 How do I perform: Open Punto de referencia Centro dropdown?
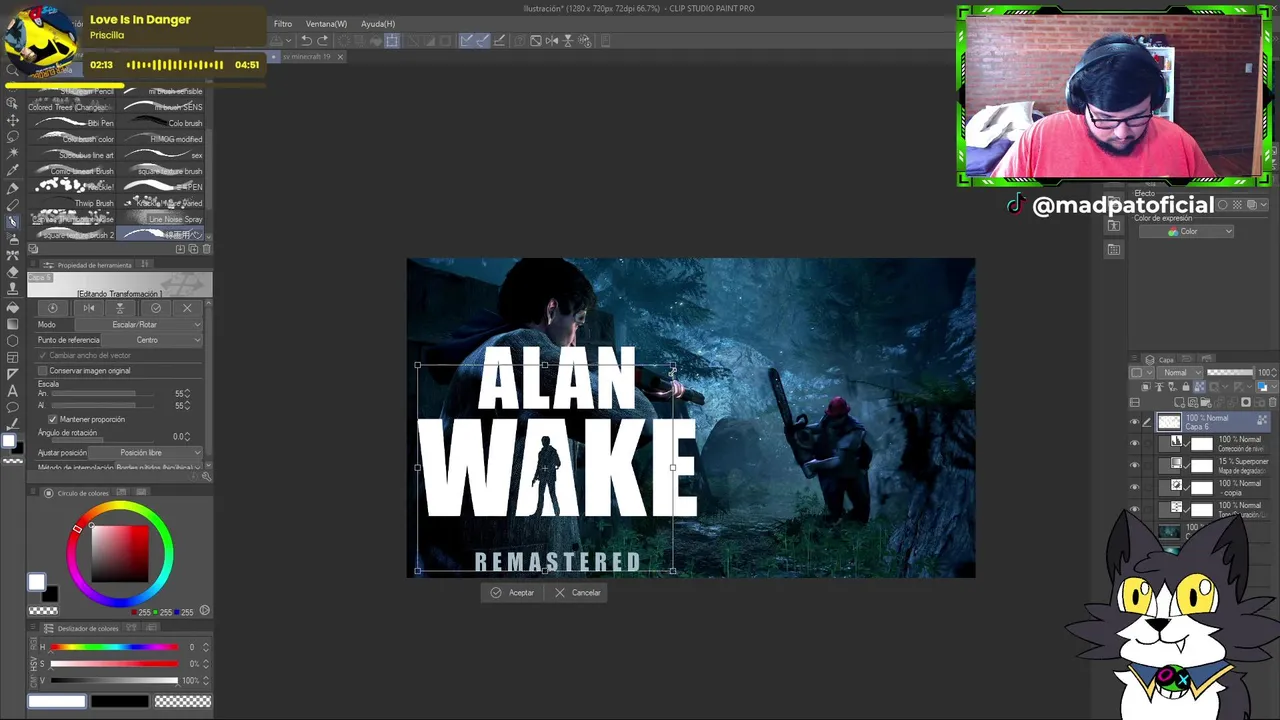(x=151, y=340)
